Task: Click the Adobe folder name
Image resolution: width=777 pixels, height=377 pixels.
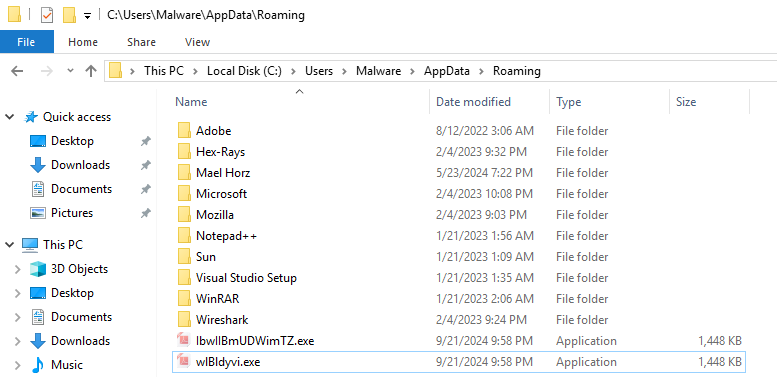Action: tap(214, 131)
